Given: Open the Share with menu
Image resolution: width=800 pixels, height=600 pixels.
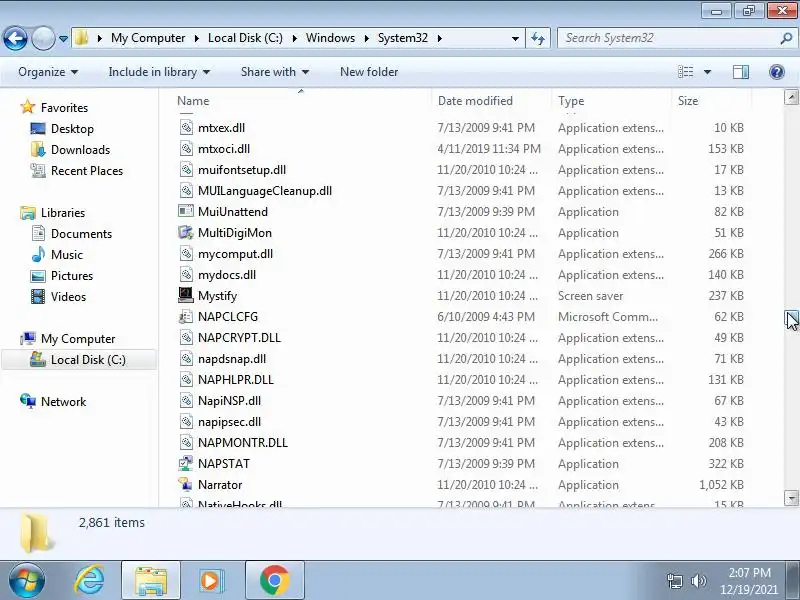Looking at the screenshot, I should coord(275,72).
